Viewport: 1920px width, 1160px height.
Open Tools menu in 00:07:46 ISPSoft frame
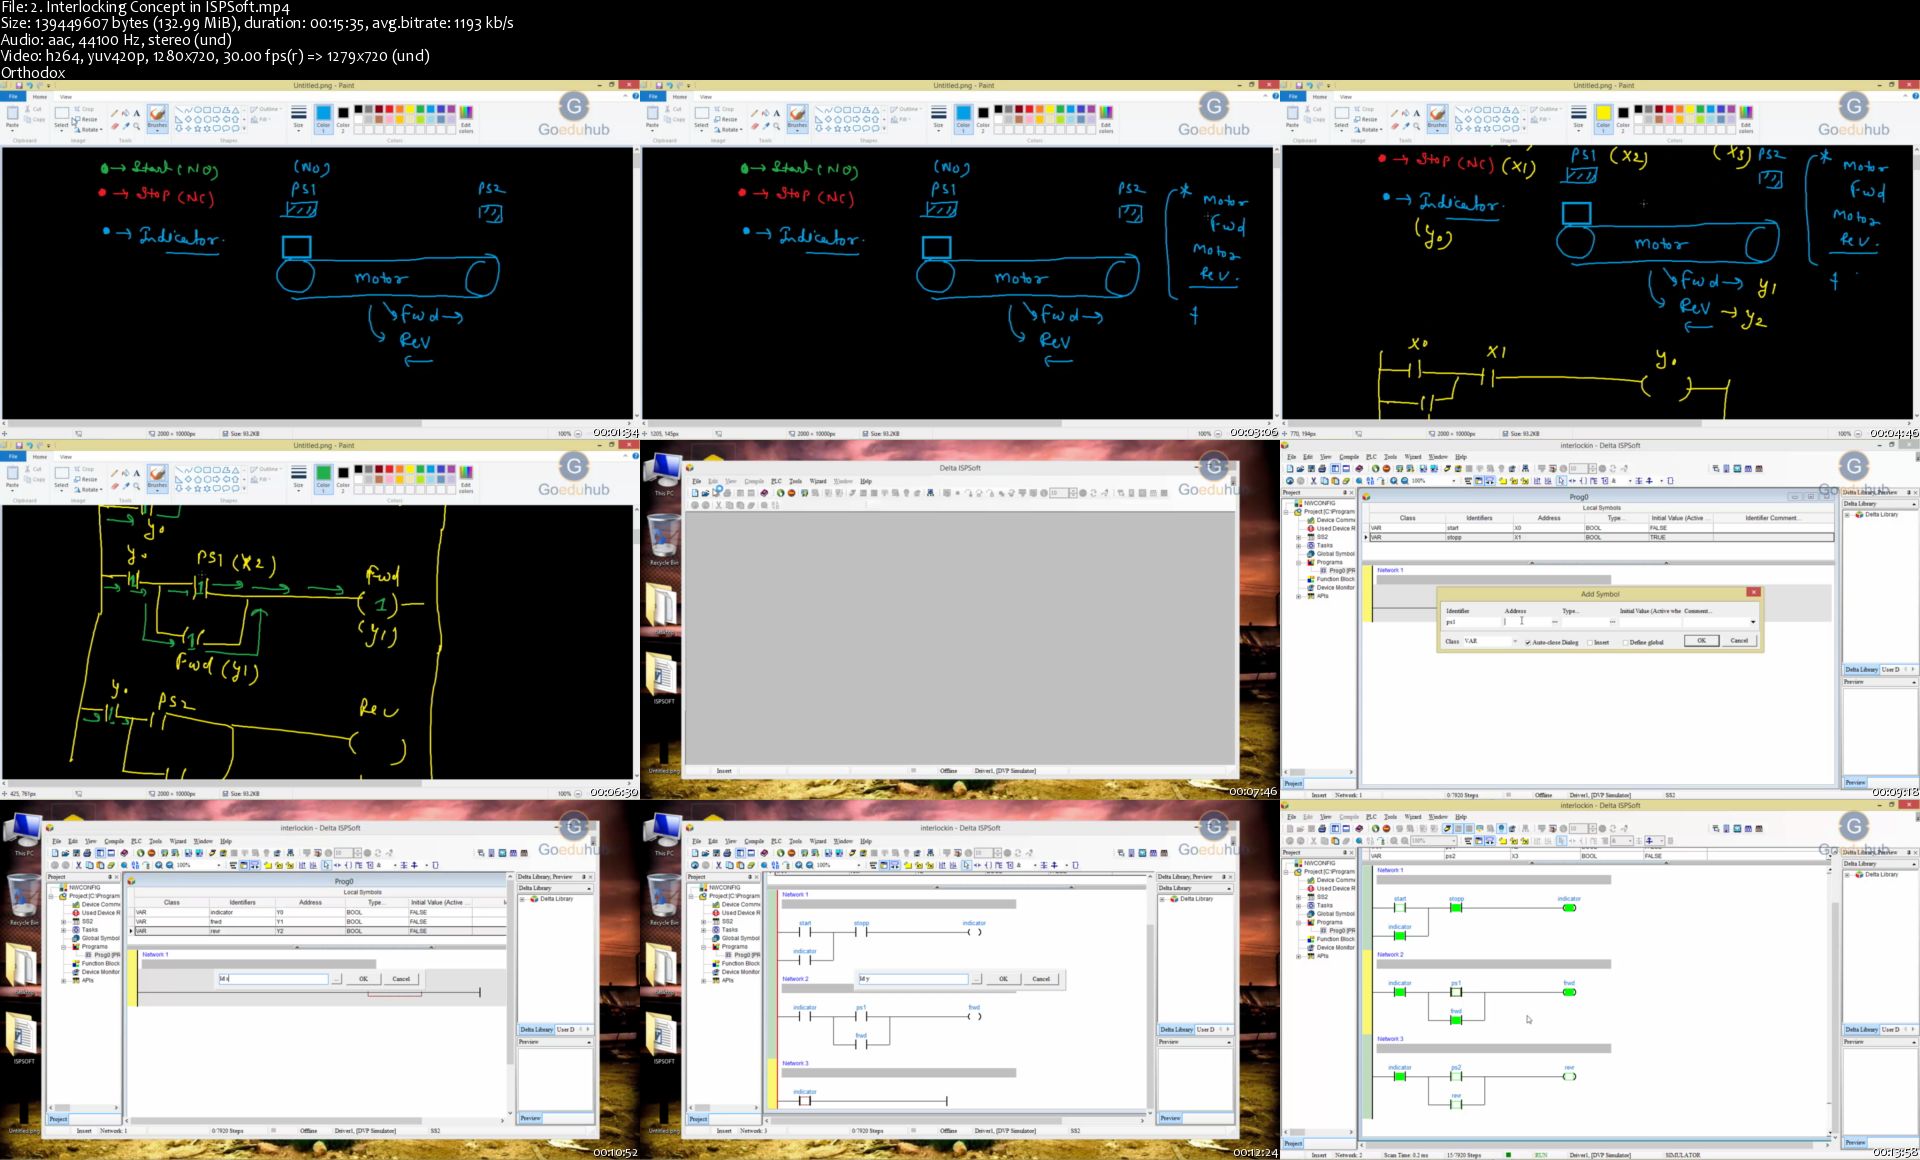tap(796, 481)
